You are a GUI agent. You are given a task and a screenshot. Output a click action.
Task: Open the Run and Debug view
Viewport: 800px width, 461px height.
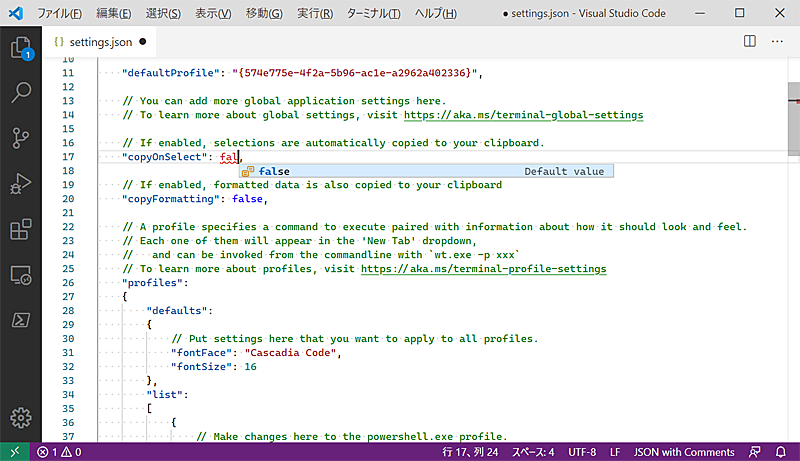20,184
